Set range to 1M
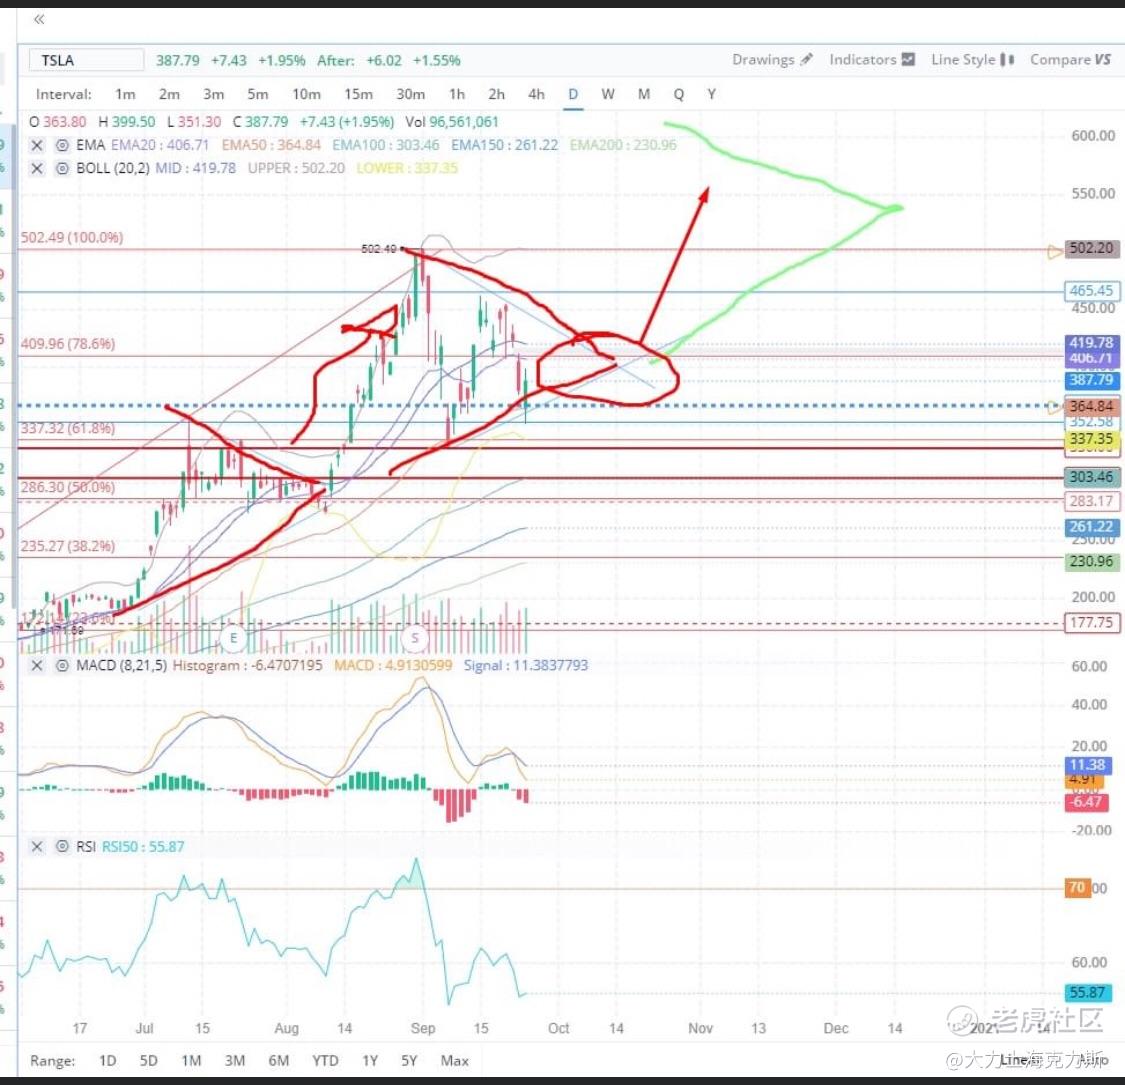Image resolution: width=1125 pixels, height=1085 pixels. tap(191, 1061)
